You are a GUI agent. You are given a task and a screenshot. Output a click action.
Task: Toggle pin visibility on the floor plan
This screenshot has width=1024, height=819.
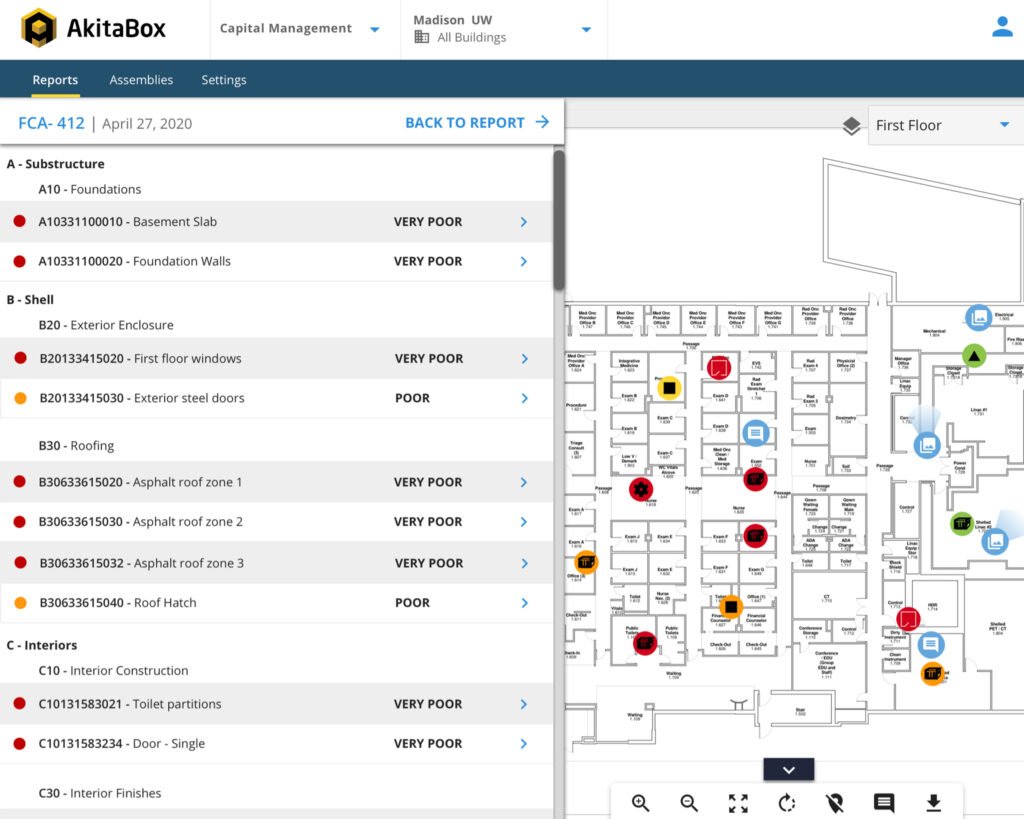[835, 803]
